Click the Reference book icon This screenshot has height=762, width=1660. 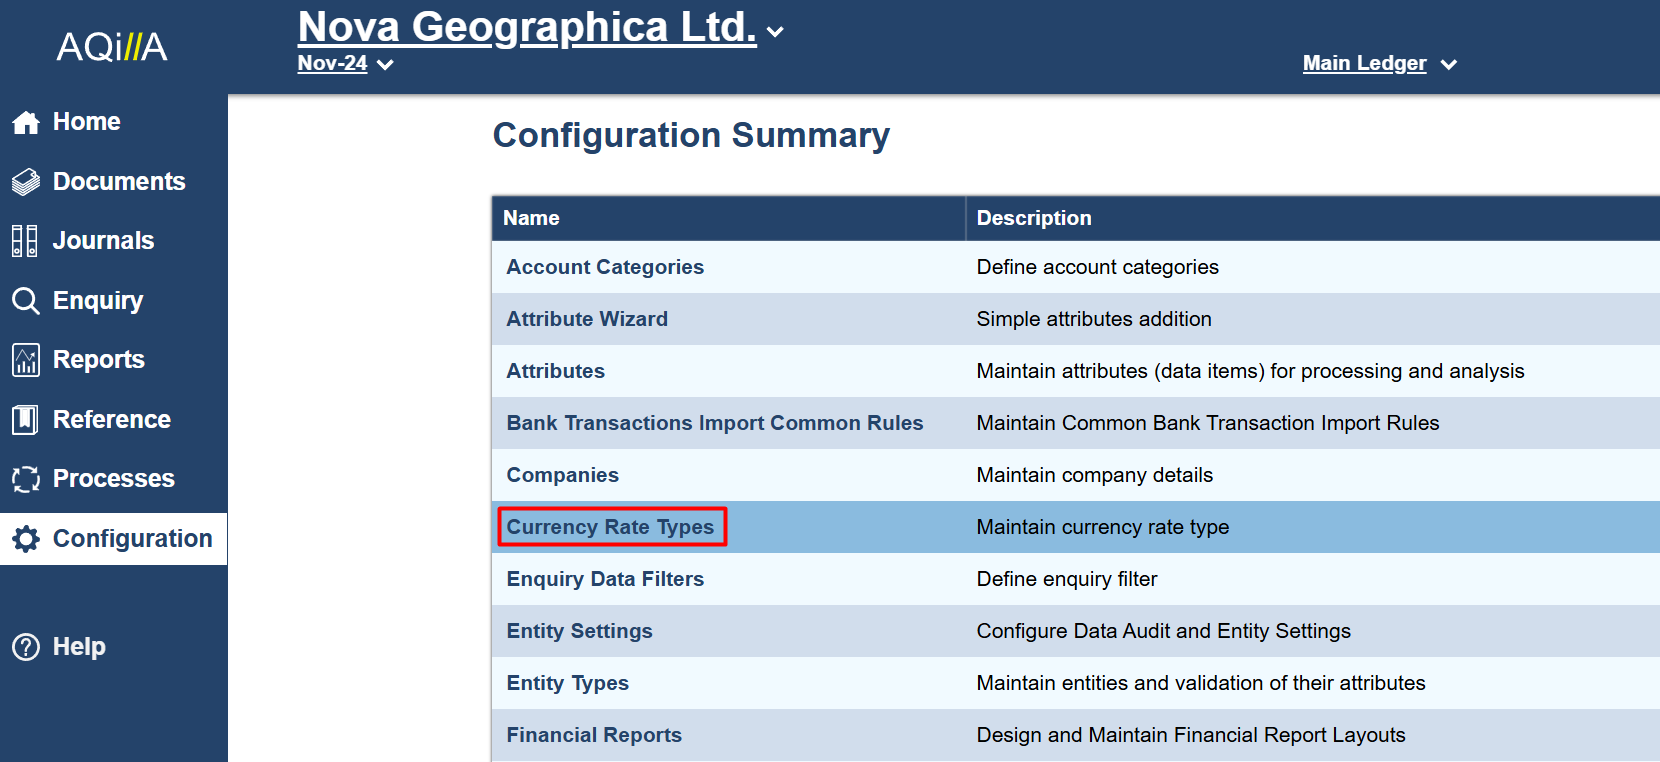click(25, 420)
